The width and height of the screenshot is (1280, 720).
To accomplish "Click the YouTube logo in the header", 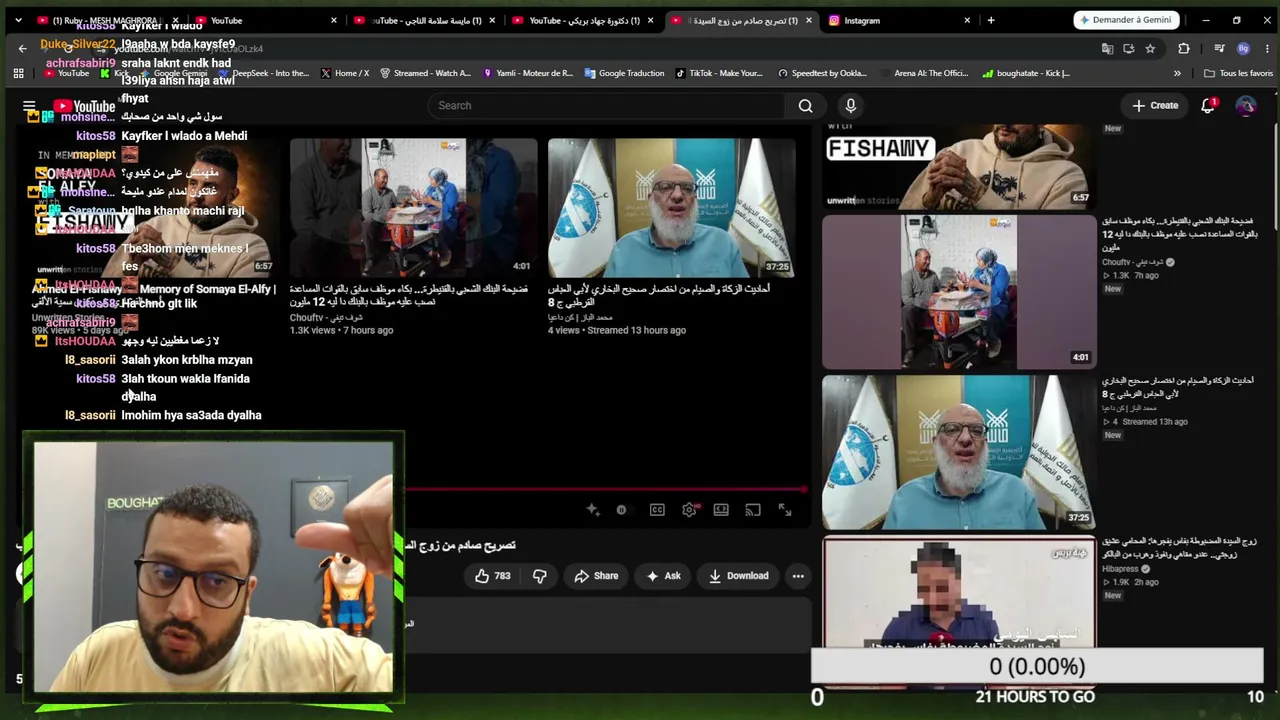I will (x=84, y=106).
